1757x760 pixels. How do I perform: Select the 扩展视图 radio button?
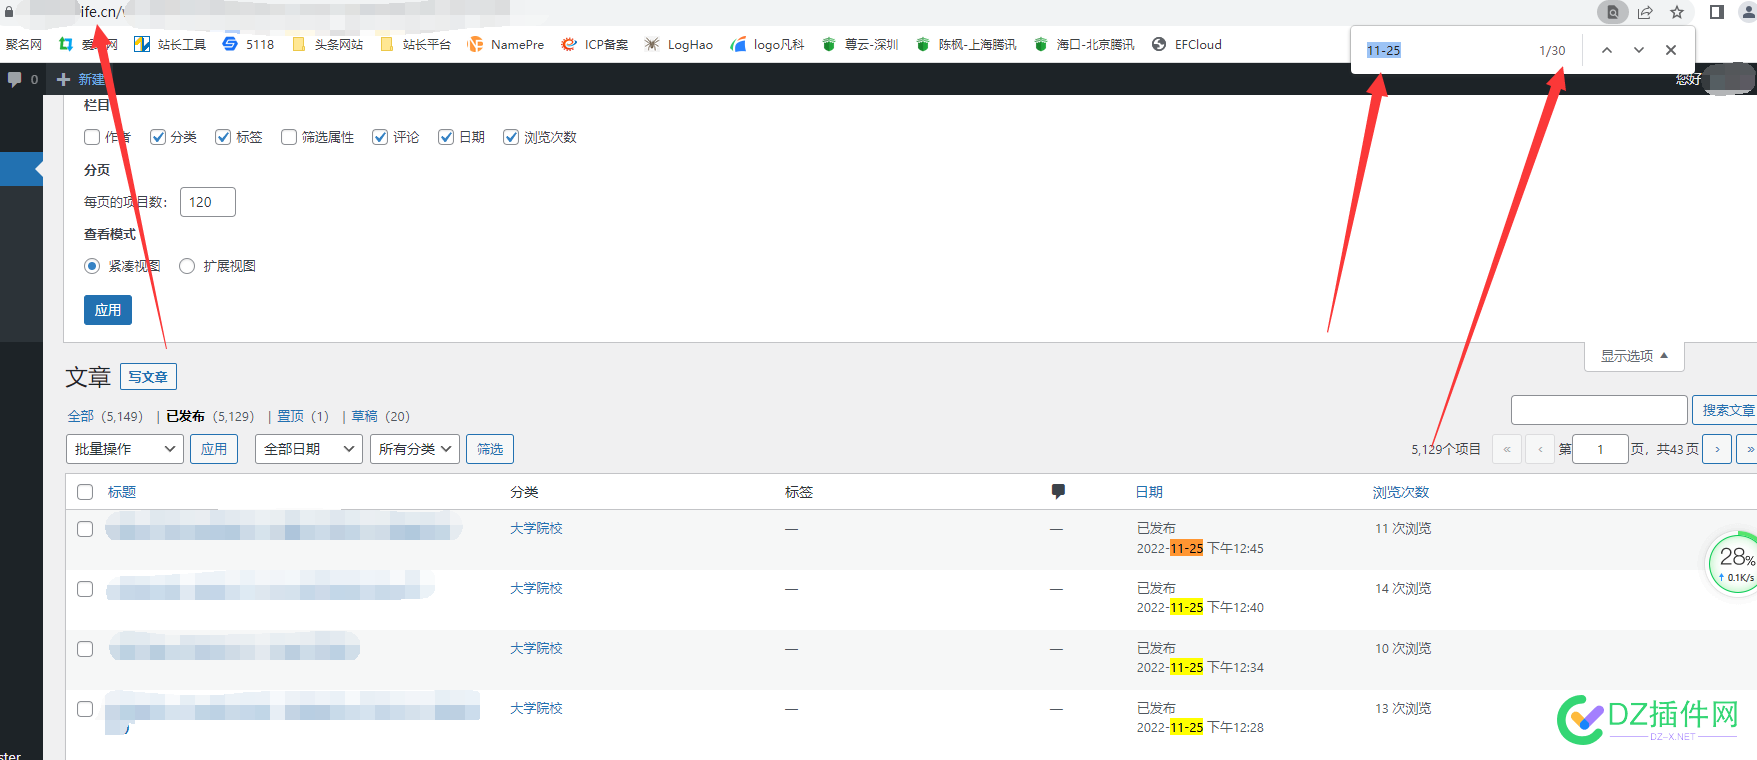(187, 266)
